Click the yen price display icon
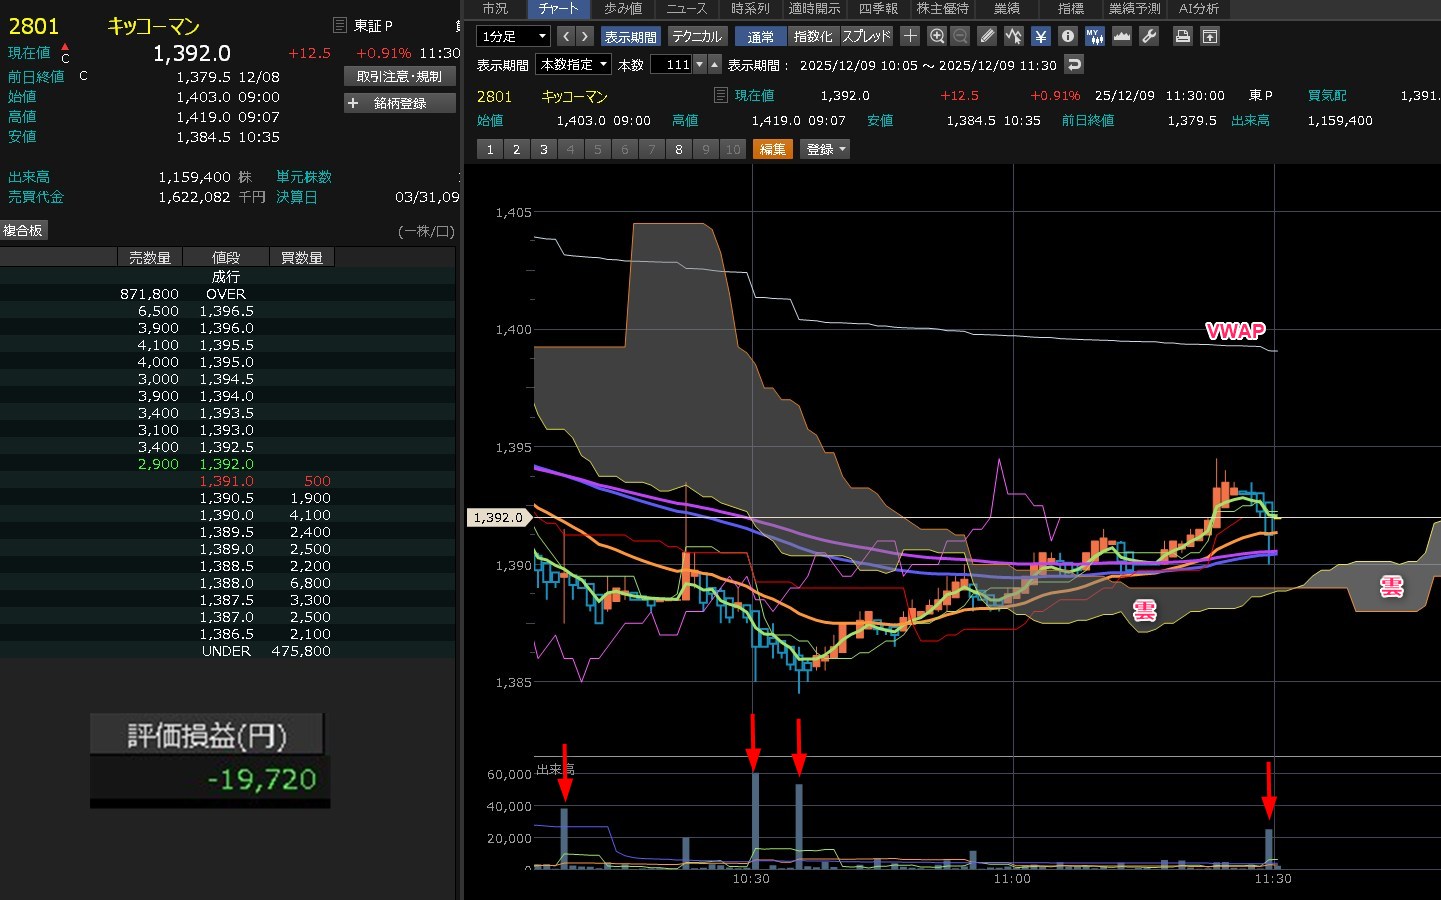 (x=1041, y=36)
